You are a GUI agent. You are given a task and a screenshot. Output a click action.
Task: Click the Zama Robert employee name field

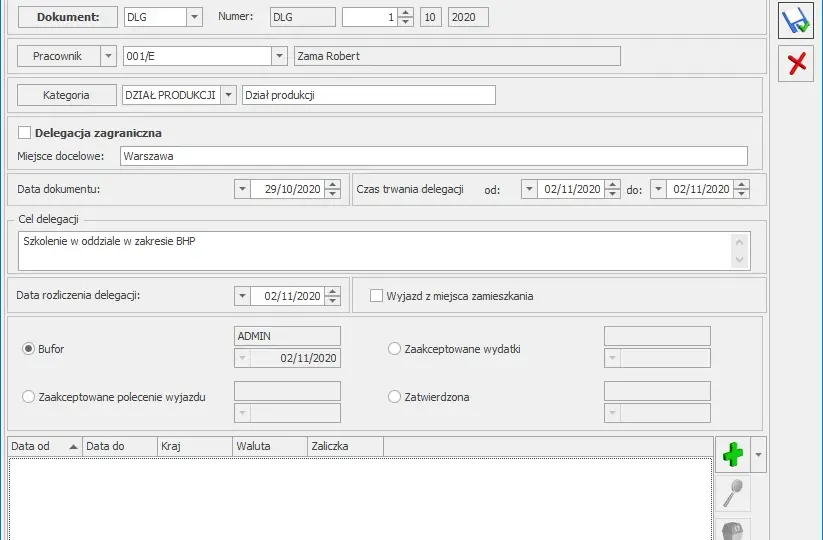point(457,56)
